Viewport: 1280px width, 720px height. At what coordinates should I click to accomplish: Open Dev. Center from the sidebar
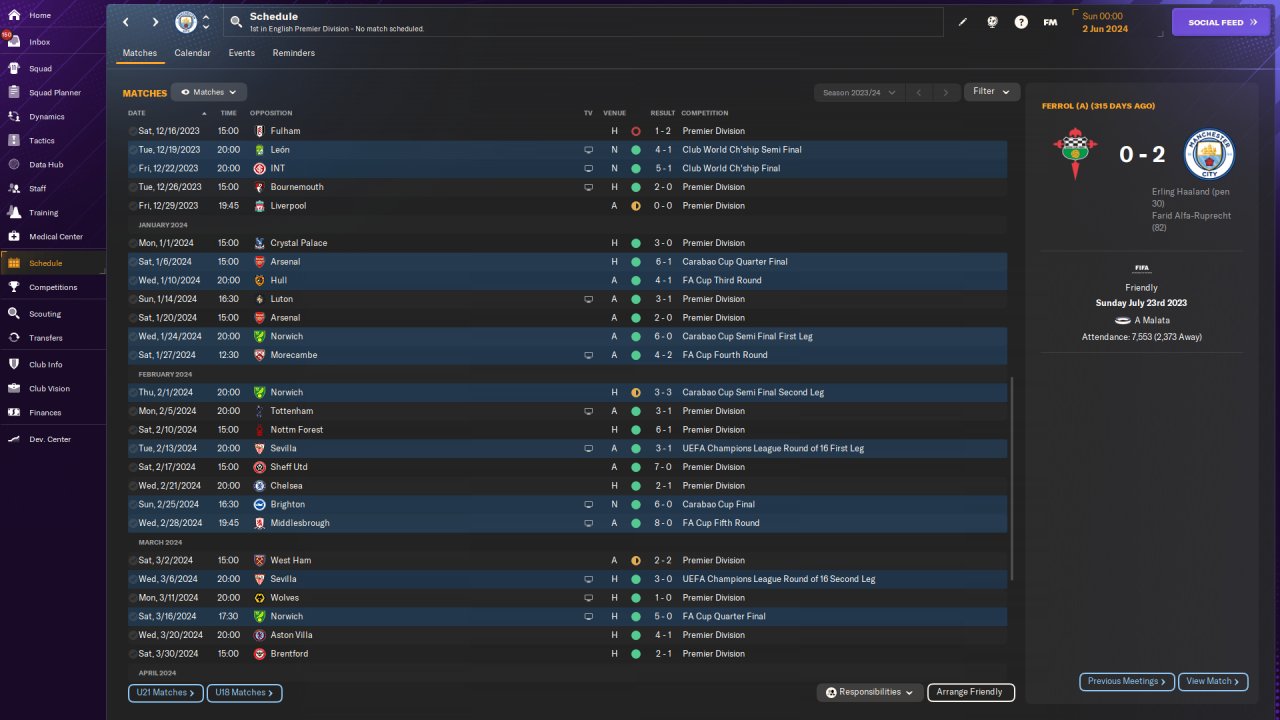[x=53, y=440]
